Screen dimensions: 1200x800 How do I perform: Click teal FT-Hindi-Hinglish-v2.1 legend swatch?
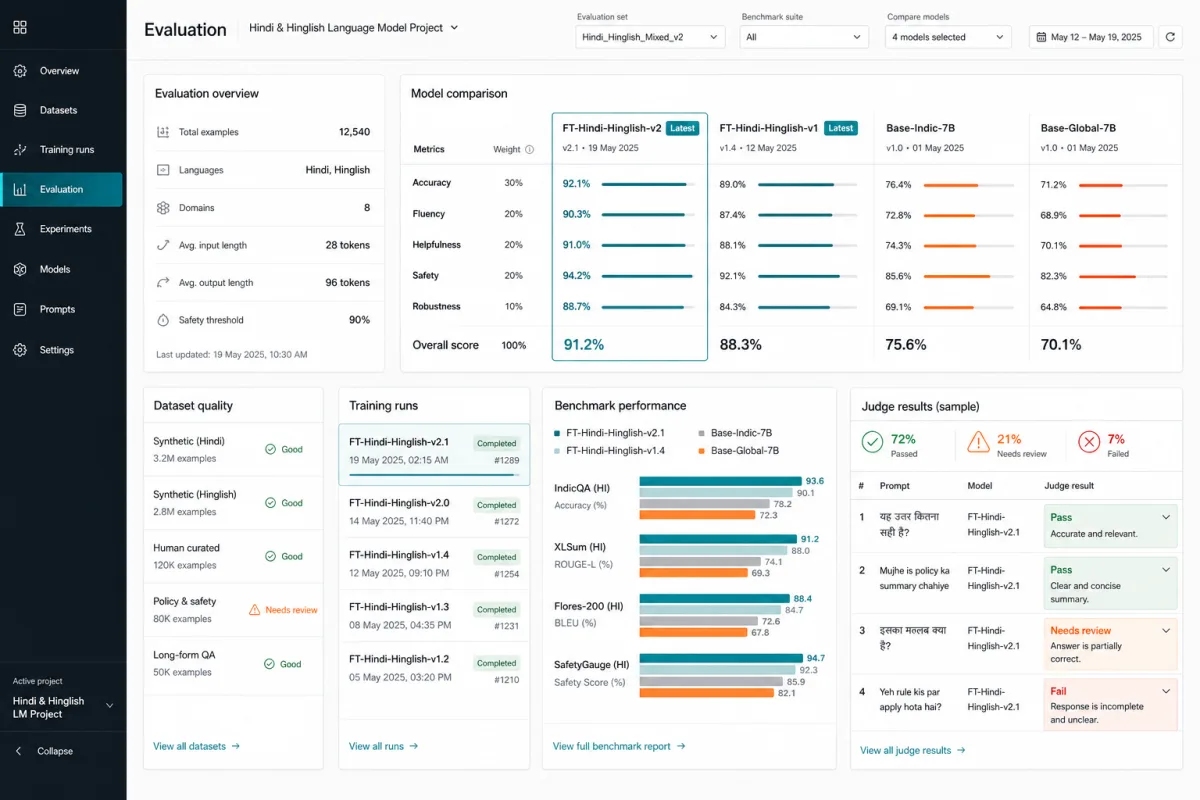(x=557, y=433)
